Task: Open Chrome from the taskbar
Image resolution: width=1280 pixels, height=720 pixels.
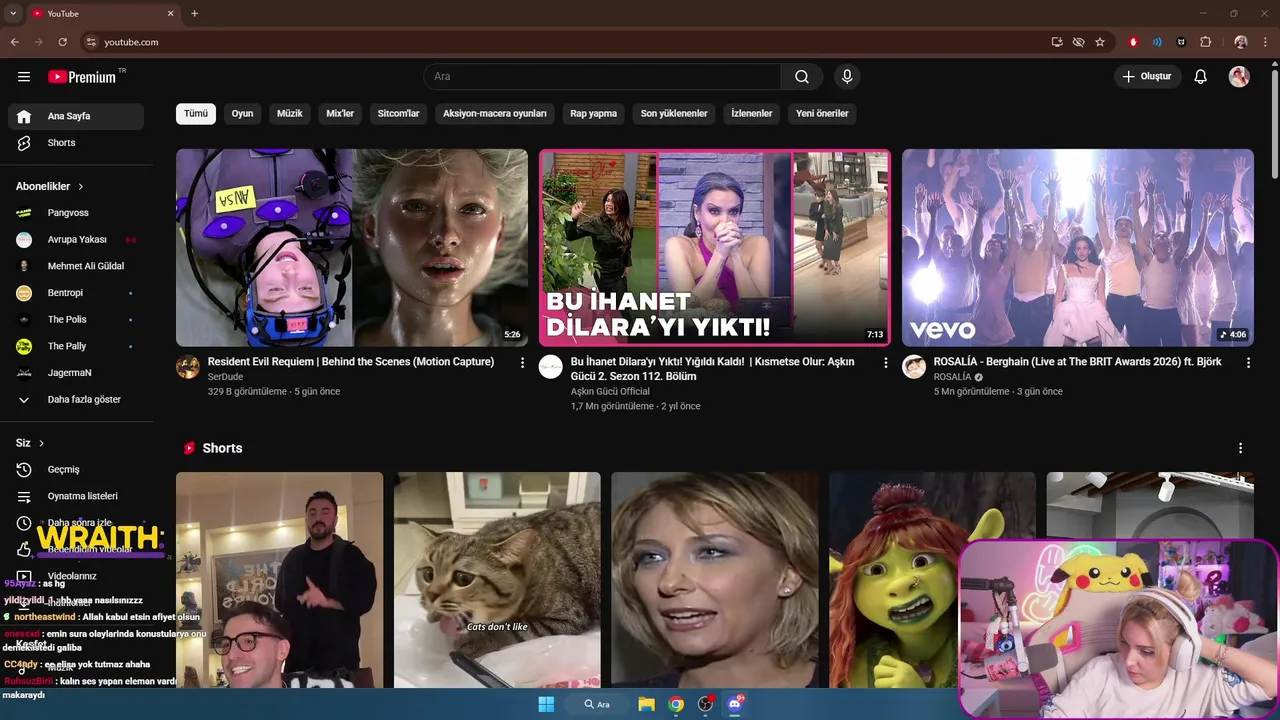Action: click(676, 704)
